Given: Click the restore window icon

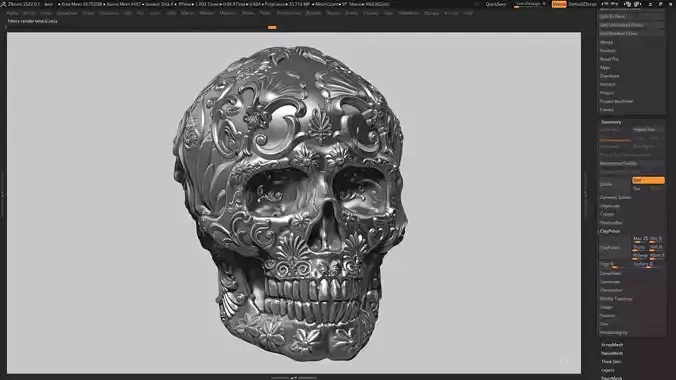Looking at the screenshot, I should coord(660,4).
